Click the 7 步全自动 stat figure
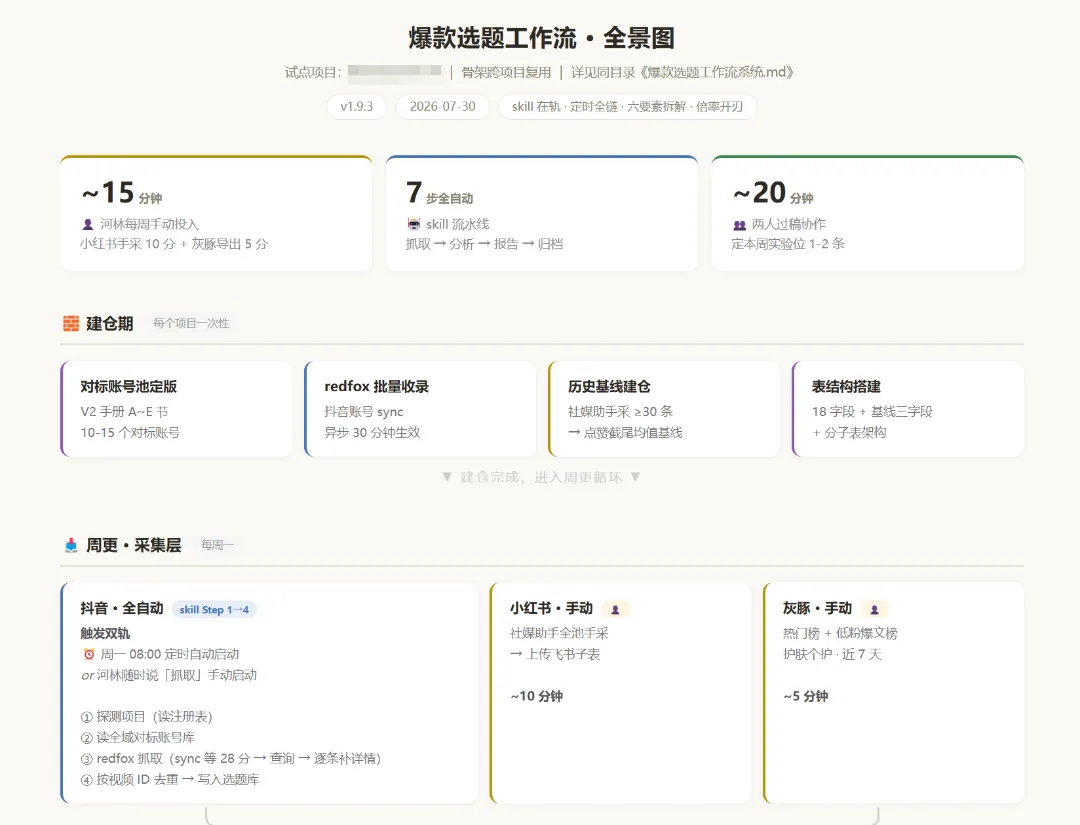The image size is (1080, 825). [439, 193]
